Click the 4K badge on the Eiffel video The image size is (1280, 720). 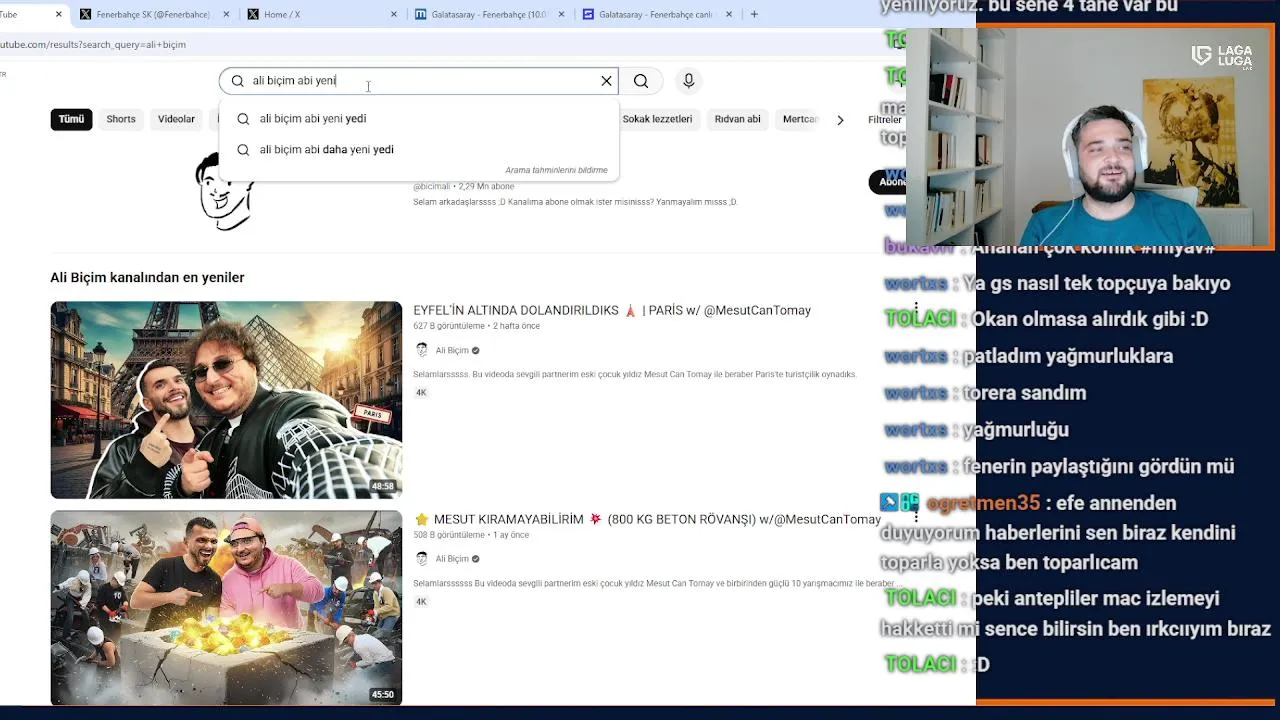tap(421, 393)
